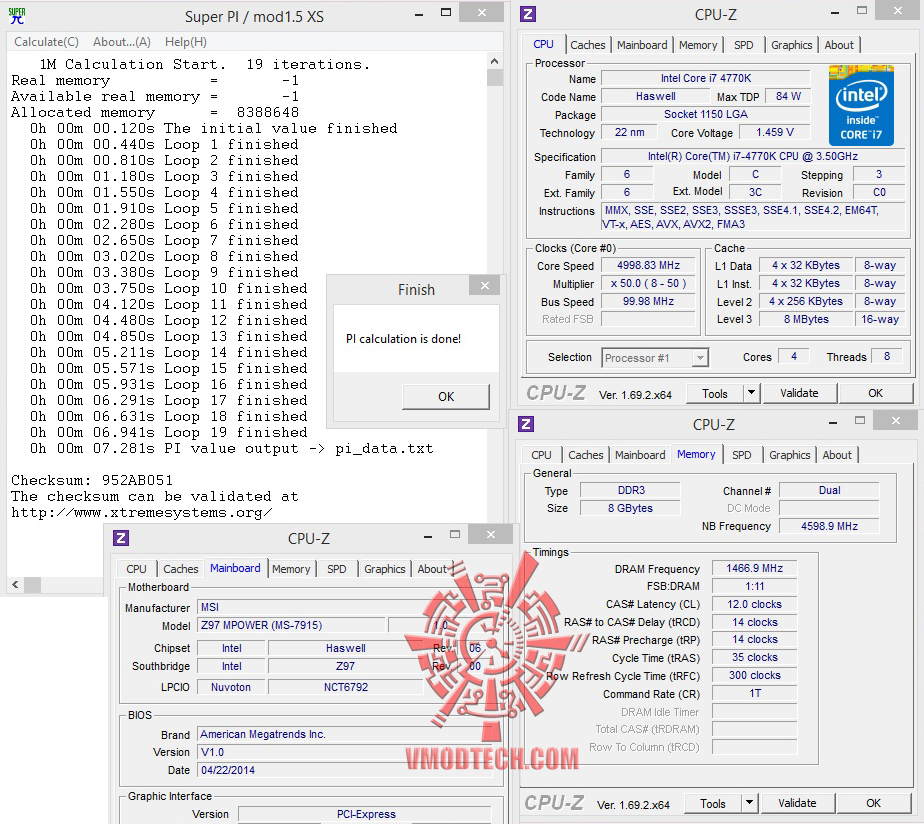
Task: Select CPU tab in Memory CPU-Z window
Action: (541, 455)
